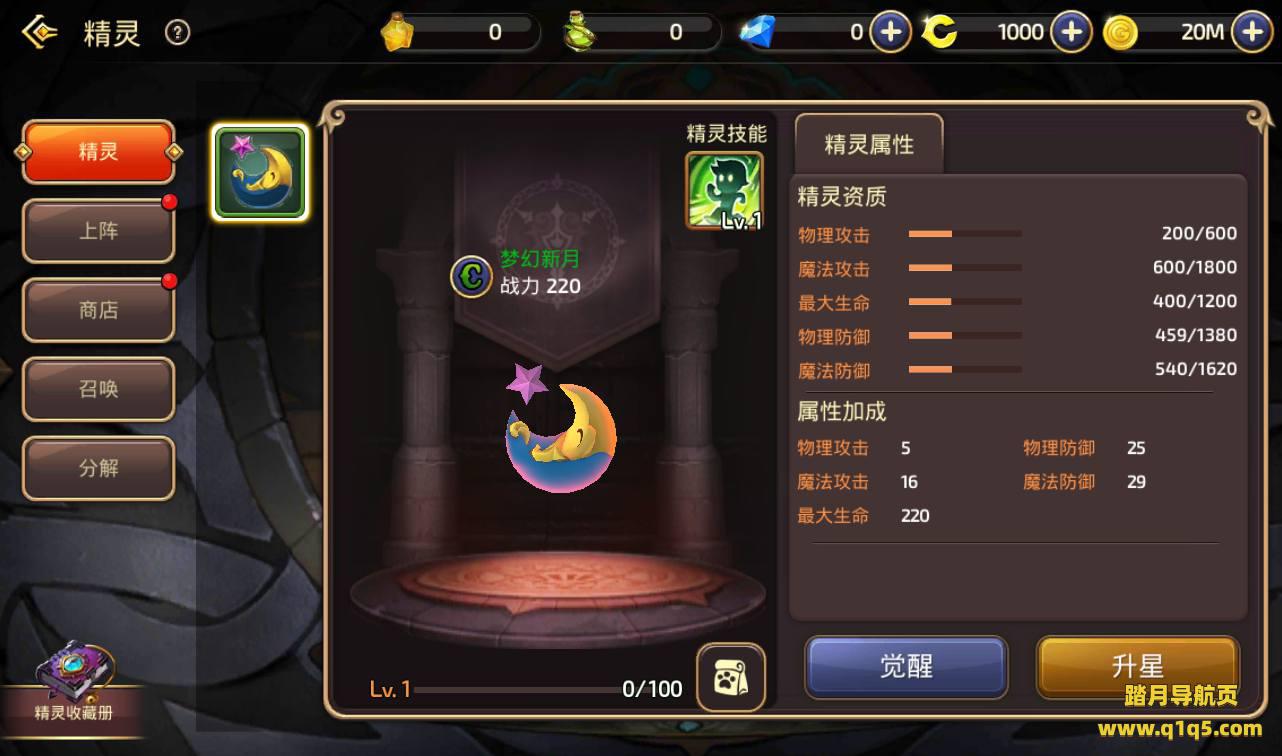
Task: Tap the plus next to 1000 moon coins
Action: pos(1071,32)
